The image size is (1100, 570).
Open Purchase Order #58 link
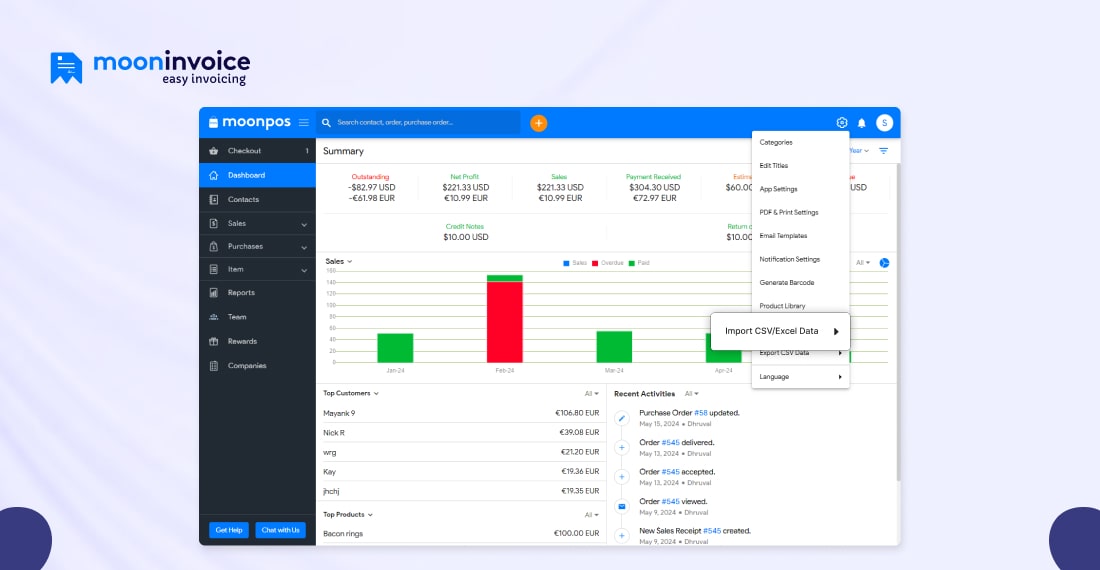[701, 413]
